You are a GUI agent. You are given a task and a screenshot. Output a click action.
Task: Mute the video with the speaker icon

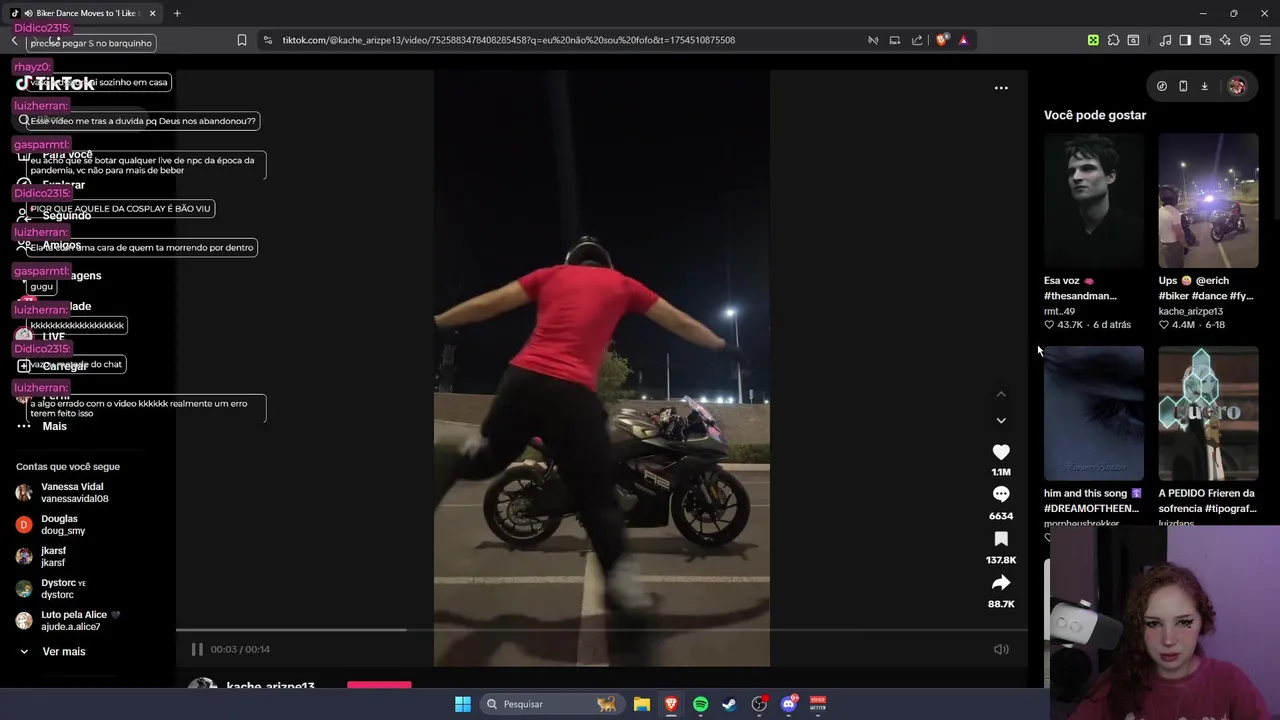tap(1001, 649)
